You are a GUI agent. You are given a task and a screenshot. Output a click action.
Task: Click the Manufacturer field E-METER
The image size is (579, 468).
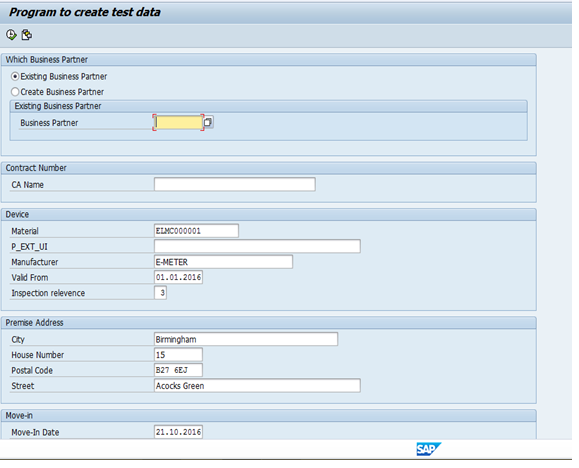(x=223, y=262)
